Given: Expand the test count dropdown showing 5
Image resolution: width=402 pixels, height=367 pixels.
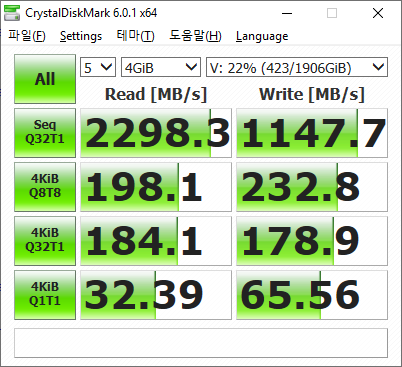Looking at the screenshot, I should [x=98, y=67].
